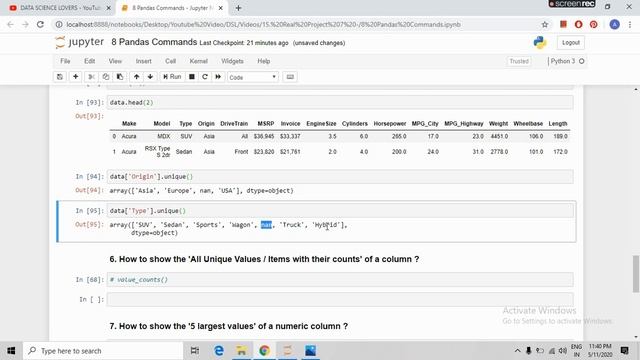The height and width of the screenshot is (360, 640).
Task: Run the selected cell
Action: coord(172,77)
